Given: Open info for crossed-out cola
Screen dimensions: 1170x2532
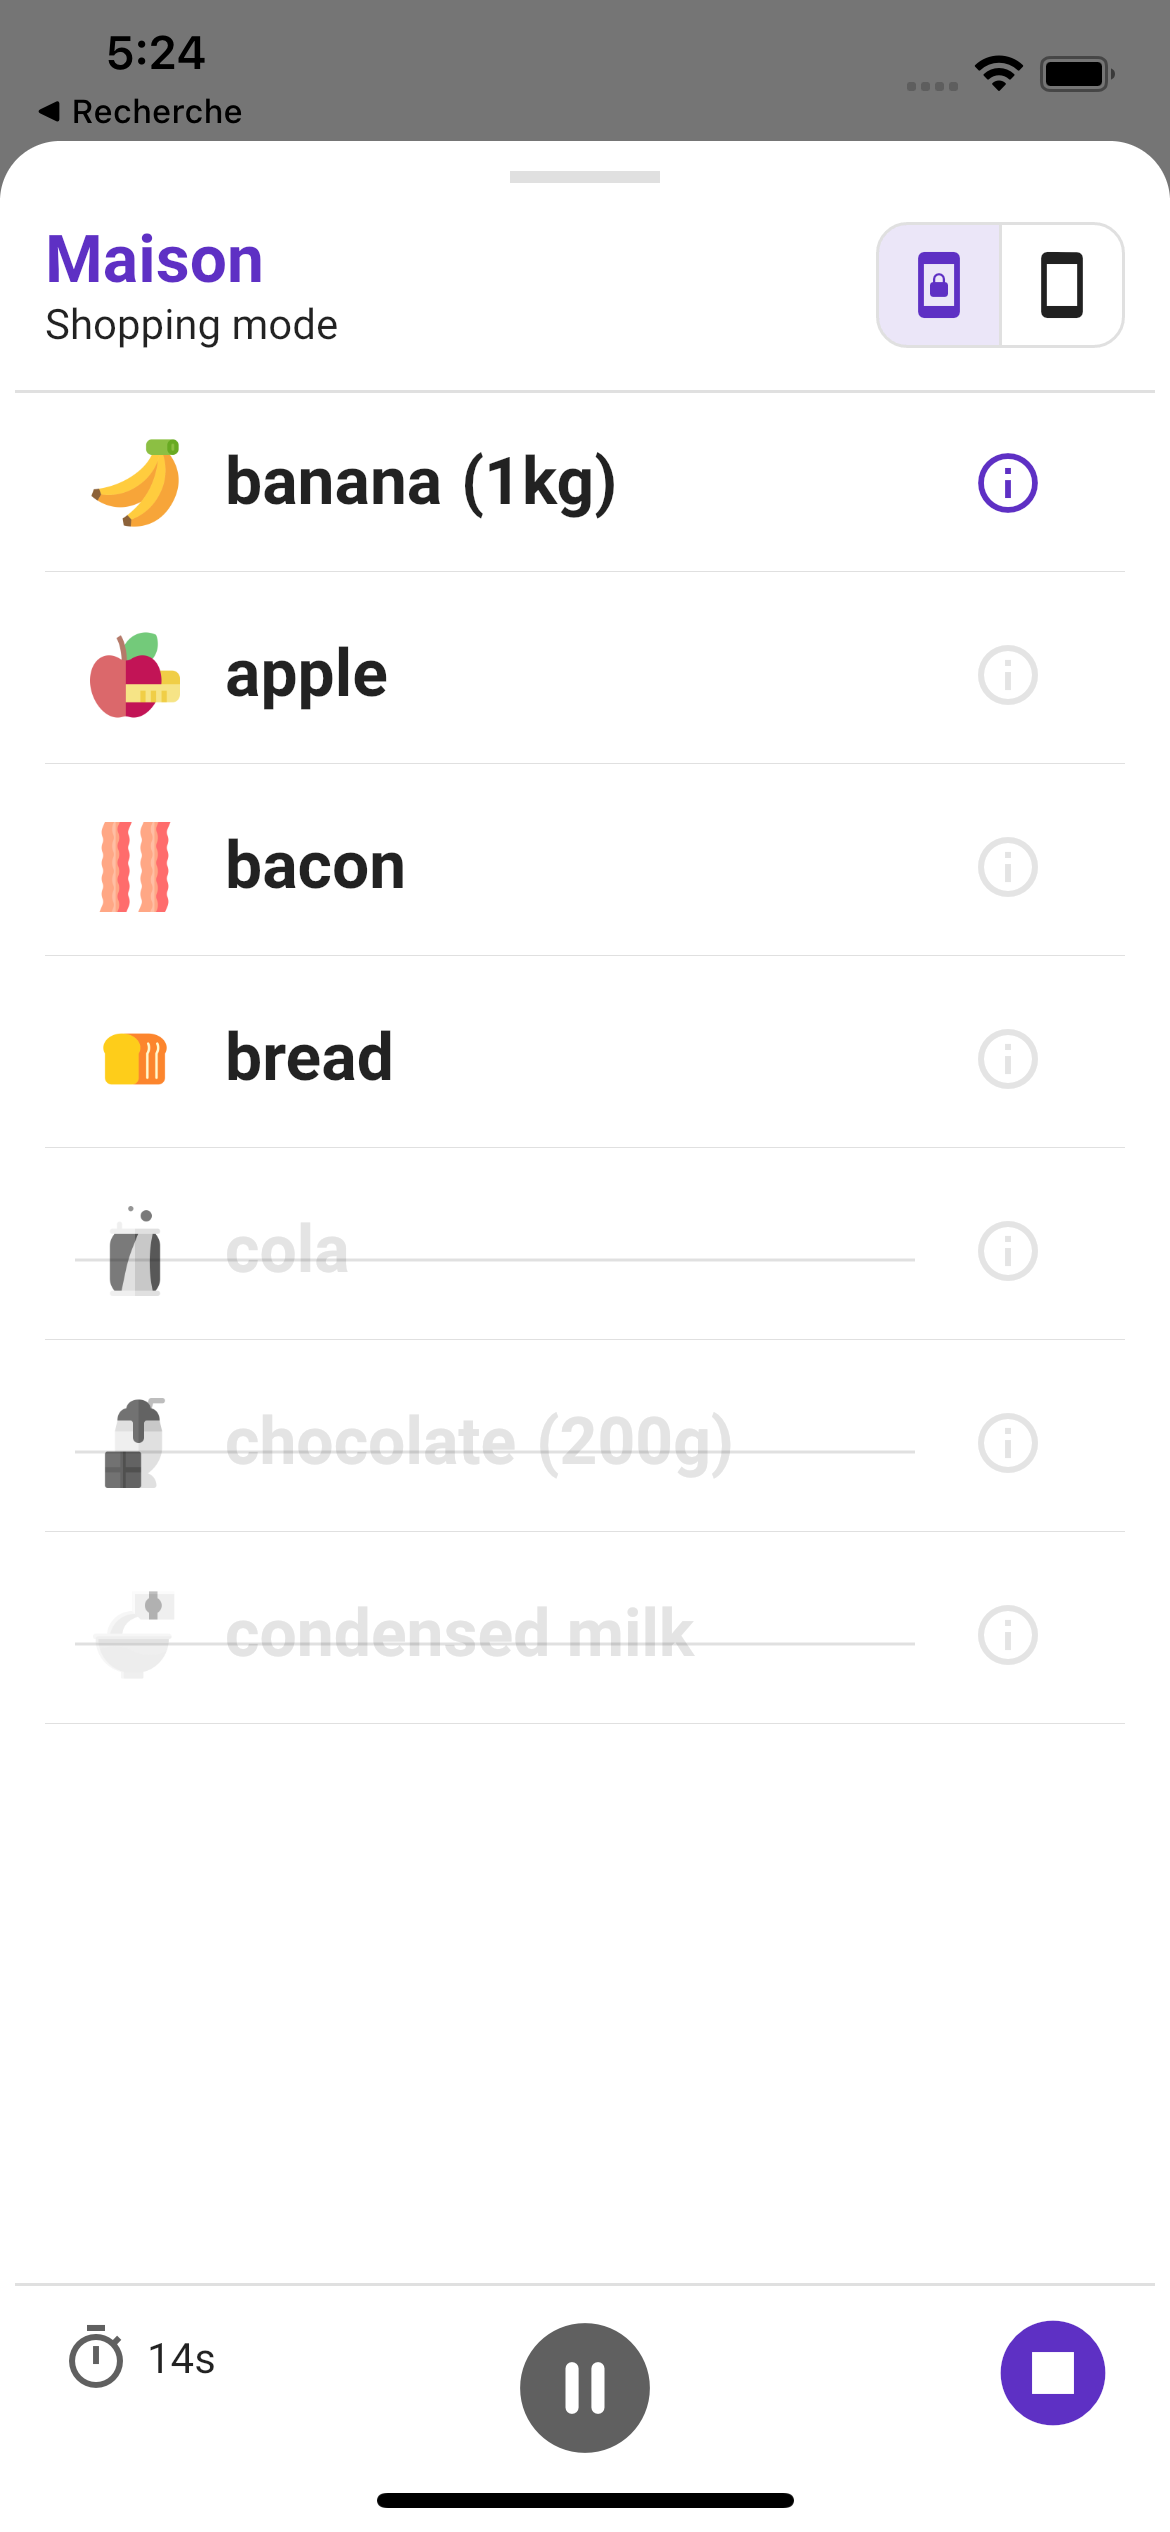Looking at the screenshot, I should [1007, 1251].
